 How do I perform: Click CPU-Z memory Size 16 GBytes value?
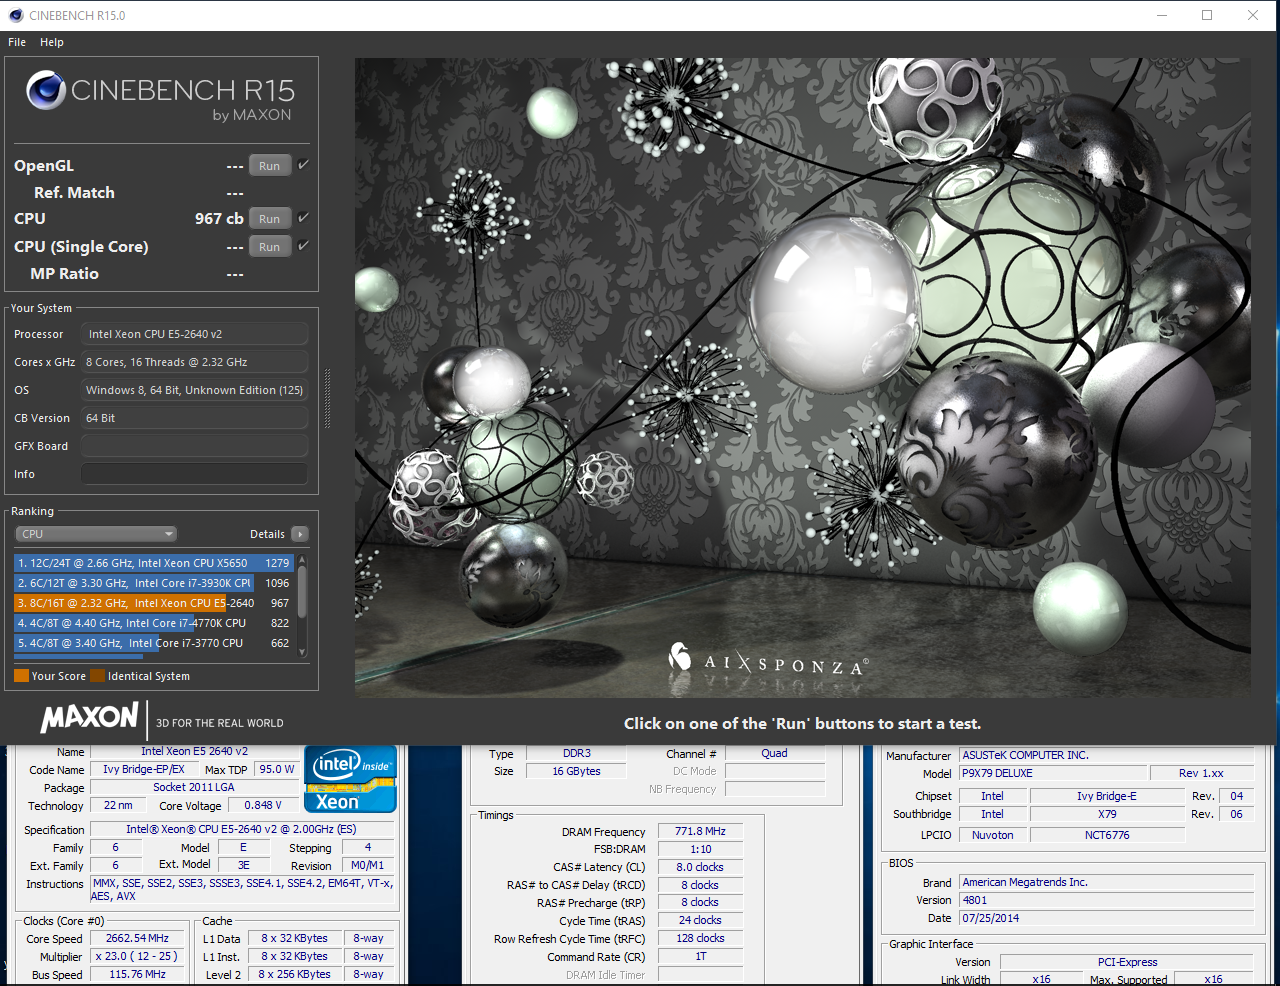click(576, 771)
